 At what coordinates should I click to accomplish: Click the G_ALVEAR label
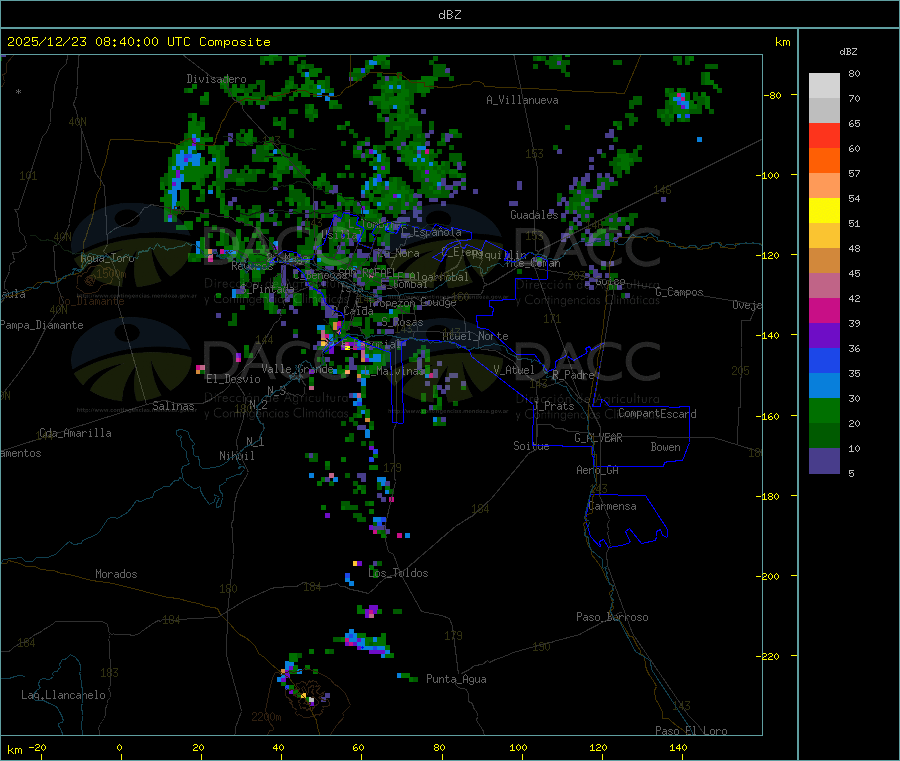[x=599, y=438]
